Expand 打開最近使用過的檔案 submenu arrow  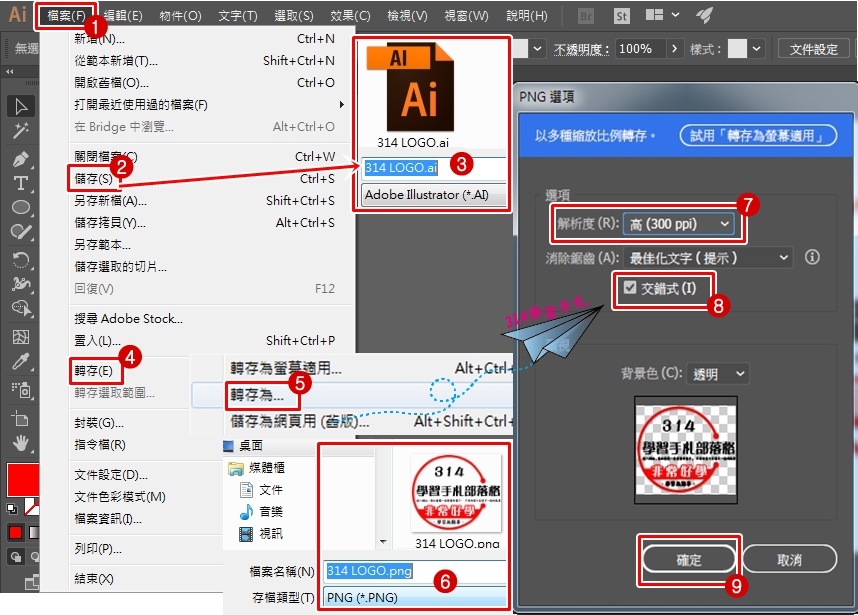(x=341, y=105)
